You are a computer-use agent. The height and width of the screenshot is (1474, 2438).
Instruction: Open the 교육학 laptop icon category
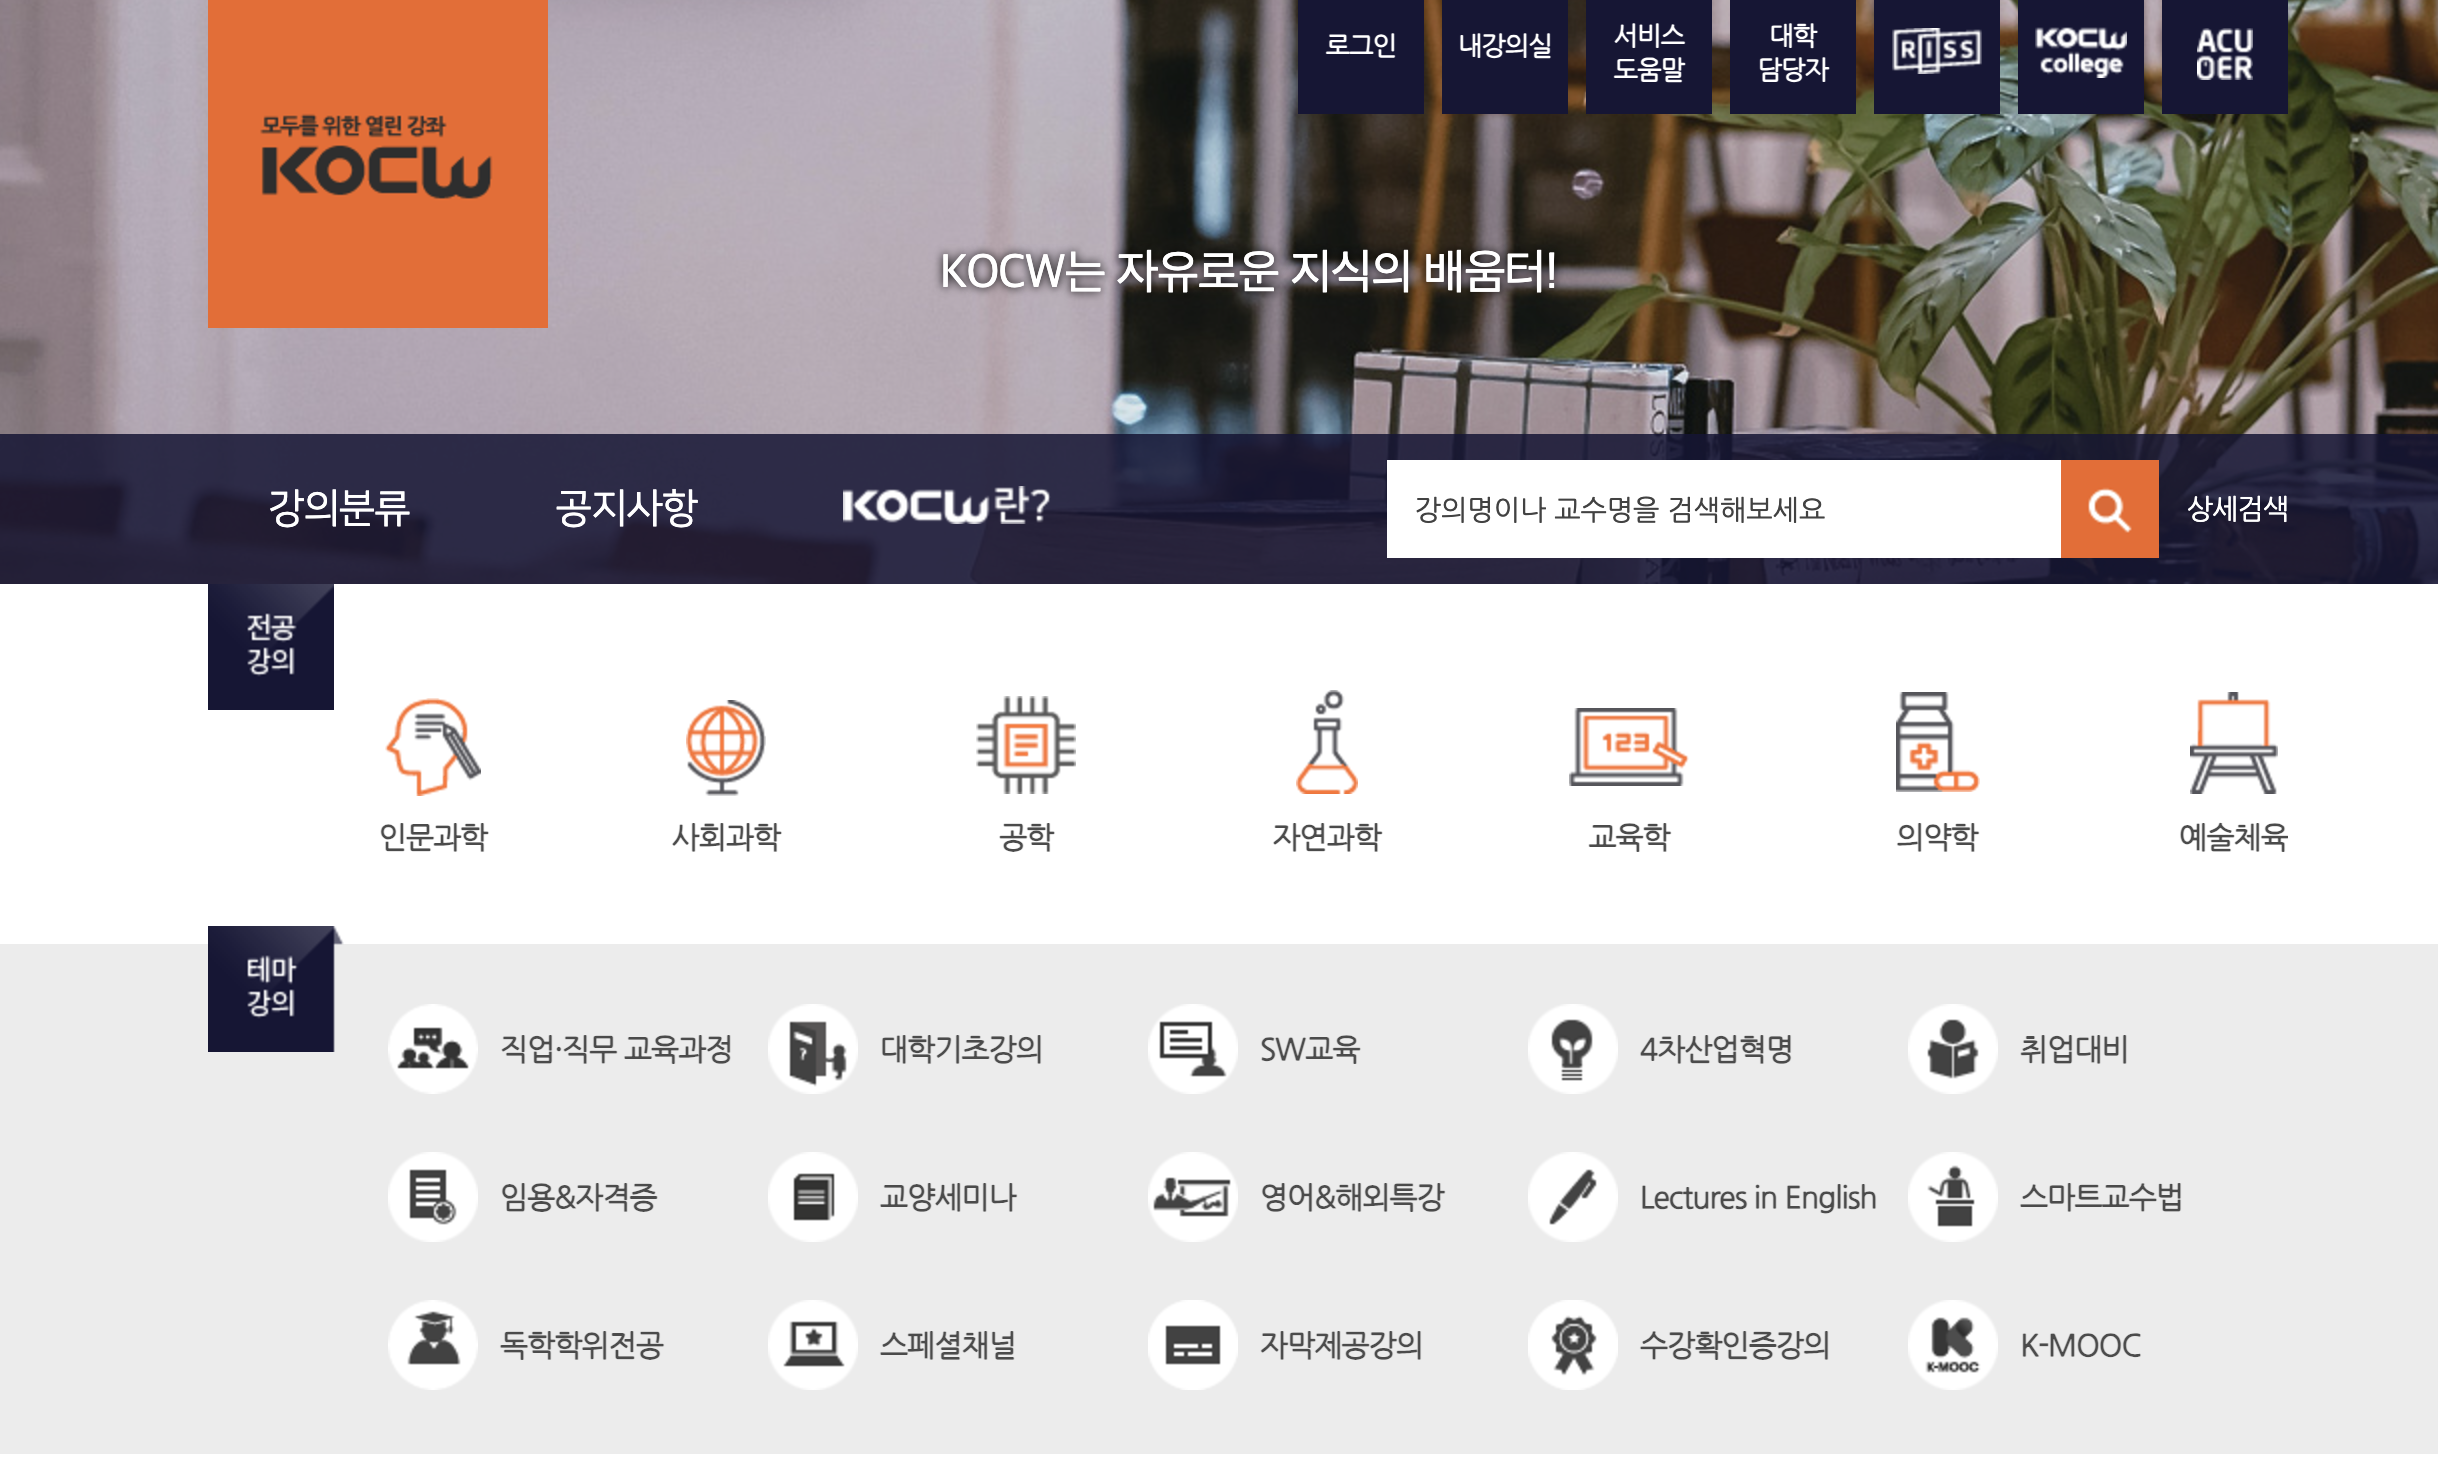(1627, 745)
